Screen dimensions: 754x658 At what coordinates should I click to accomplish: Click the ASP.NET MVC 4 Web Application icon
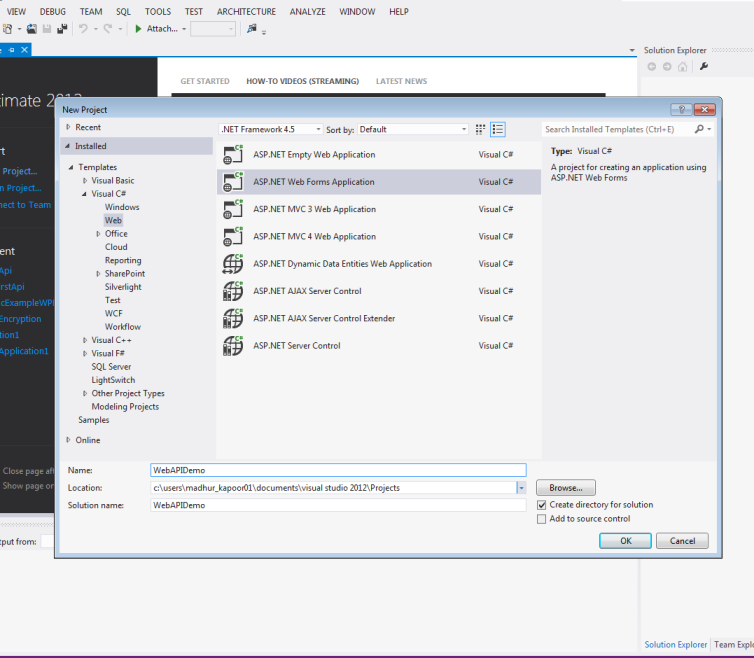tap(233, 237)
